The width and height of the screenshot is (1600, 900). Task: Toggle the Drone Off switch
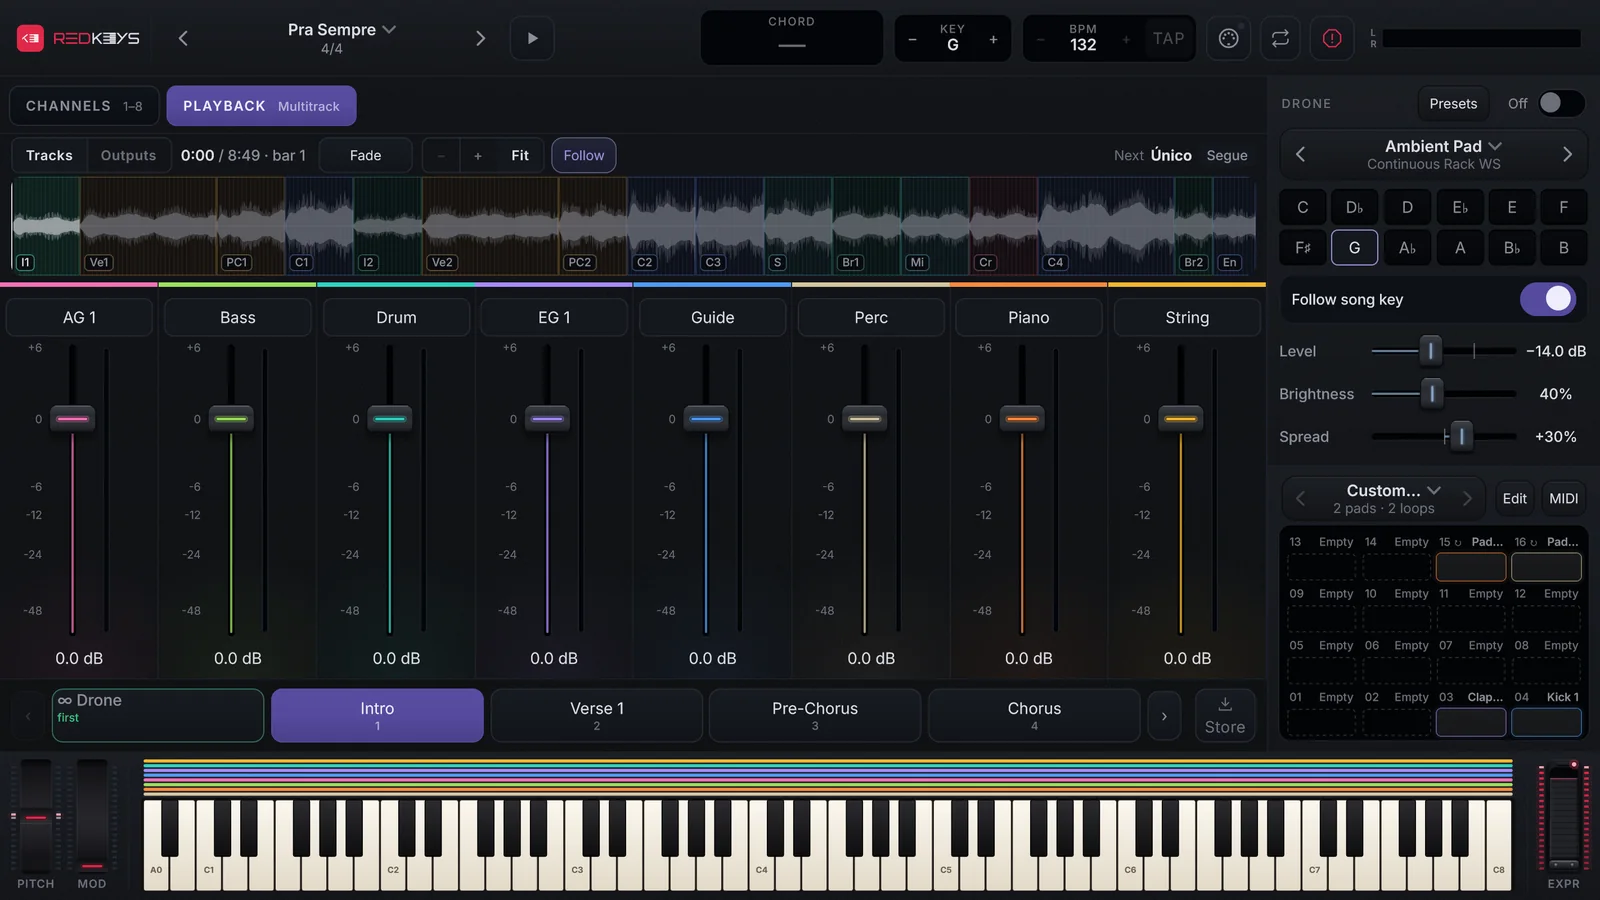click(x=1560, y=103)
